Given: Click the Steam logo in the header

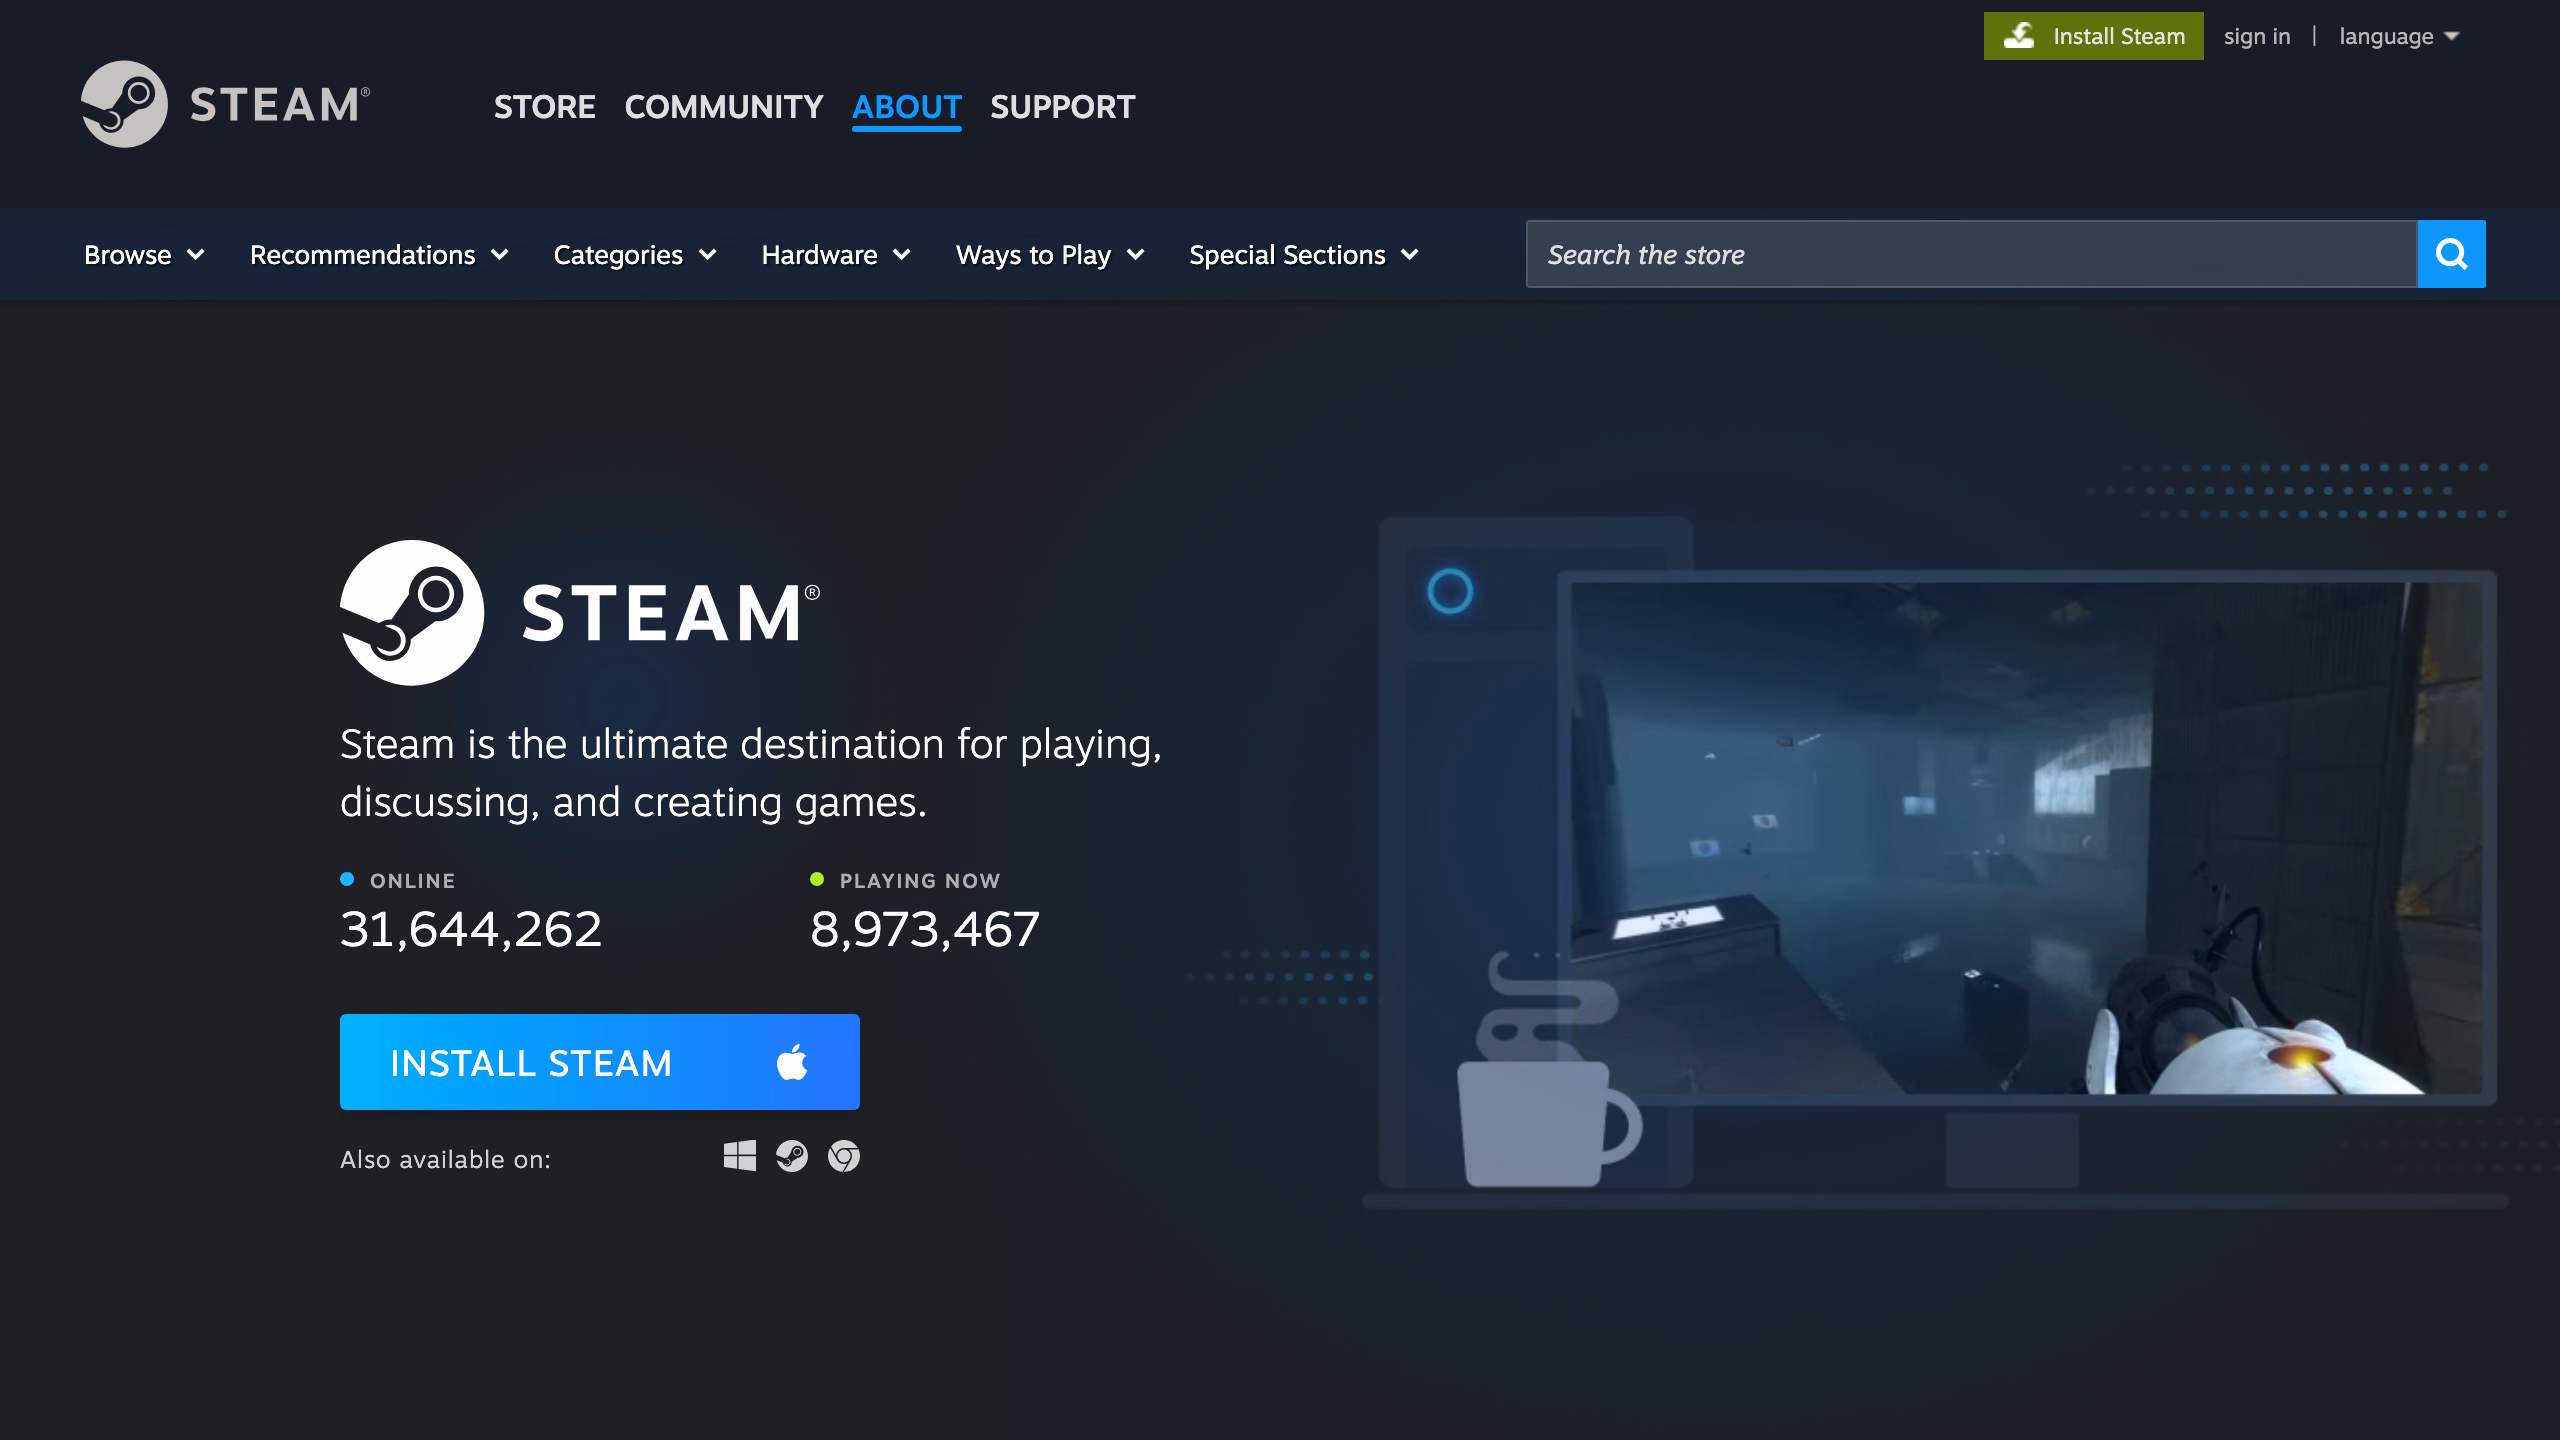Looking at the screenshot, I should pos(225,104).
